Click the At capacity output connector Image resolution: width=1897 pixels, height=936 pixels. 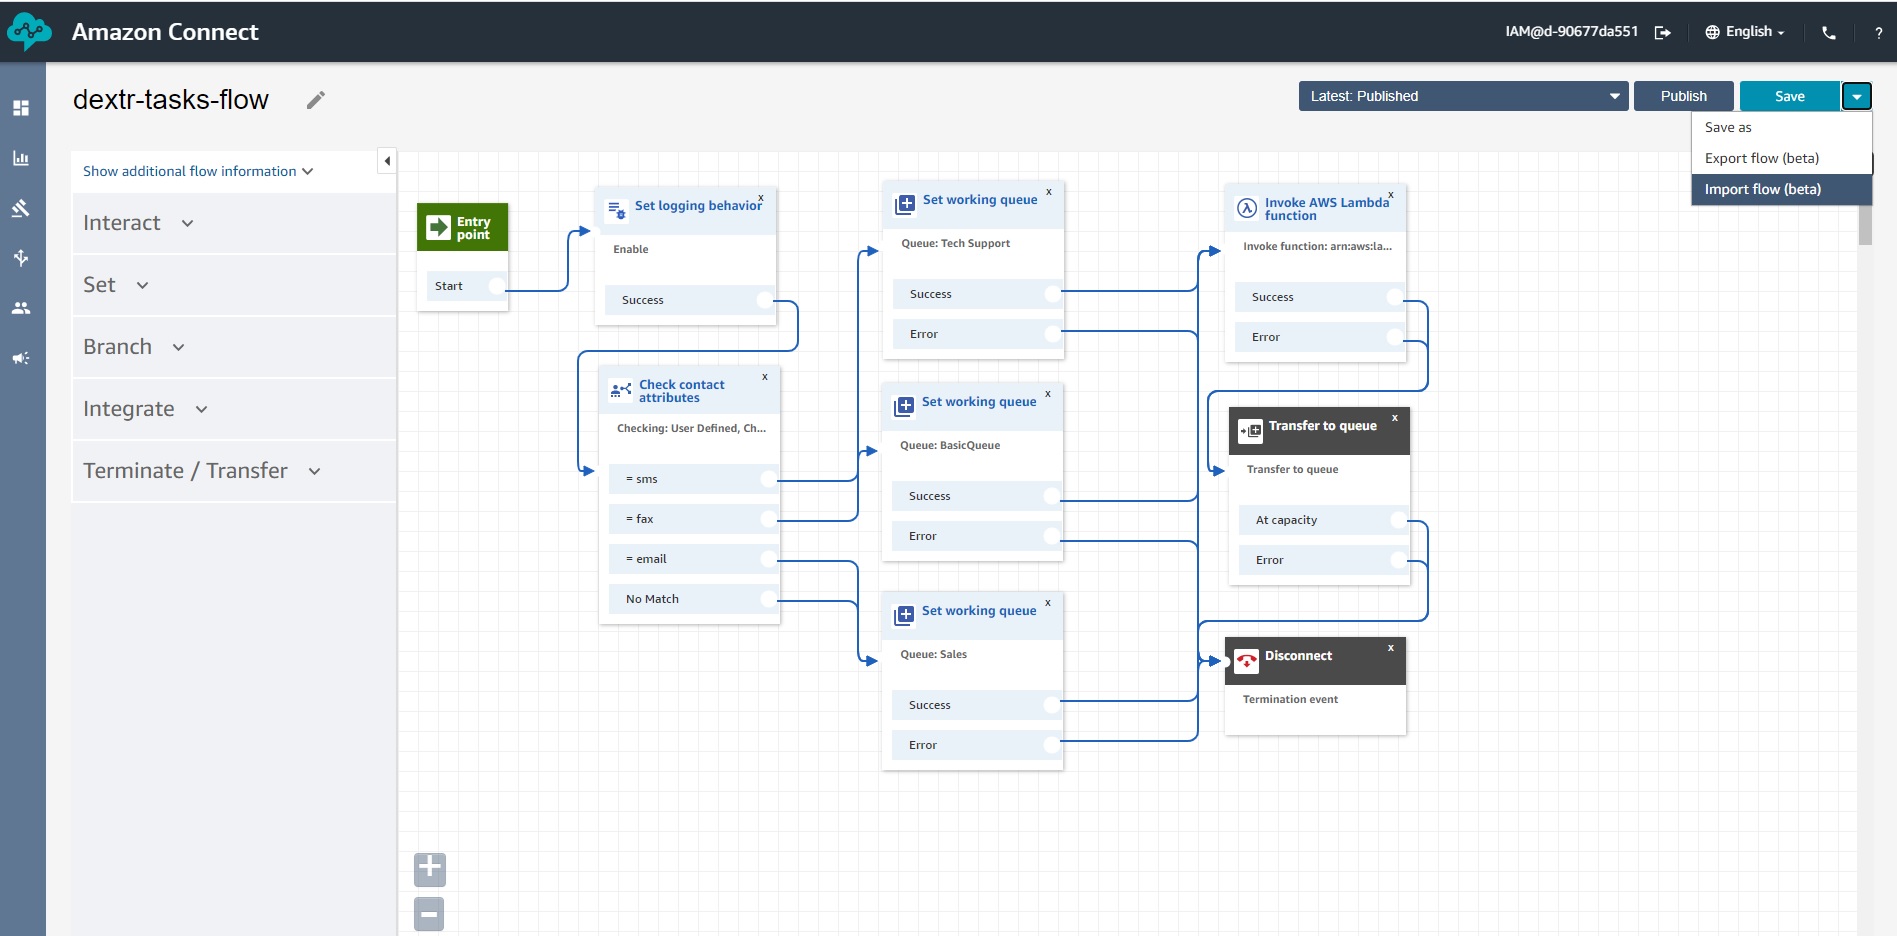[x=1399, y=520]
